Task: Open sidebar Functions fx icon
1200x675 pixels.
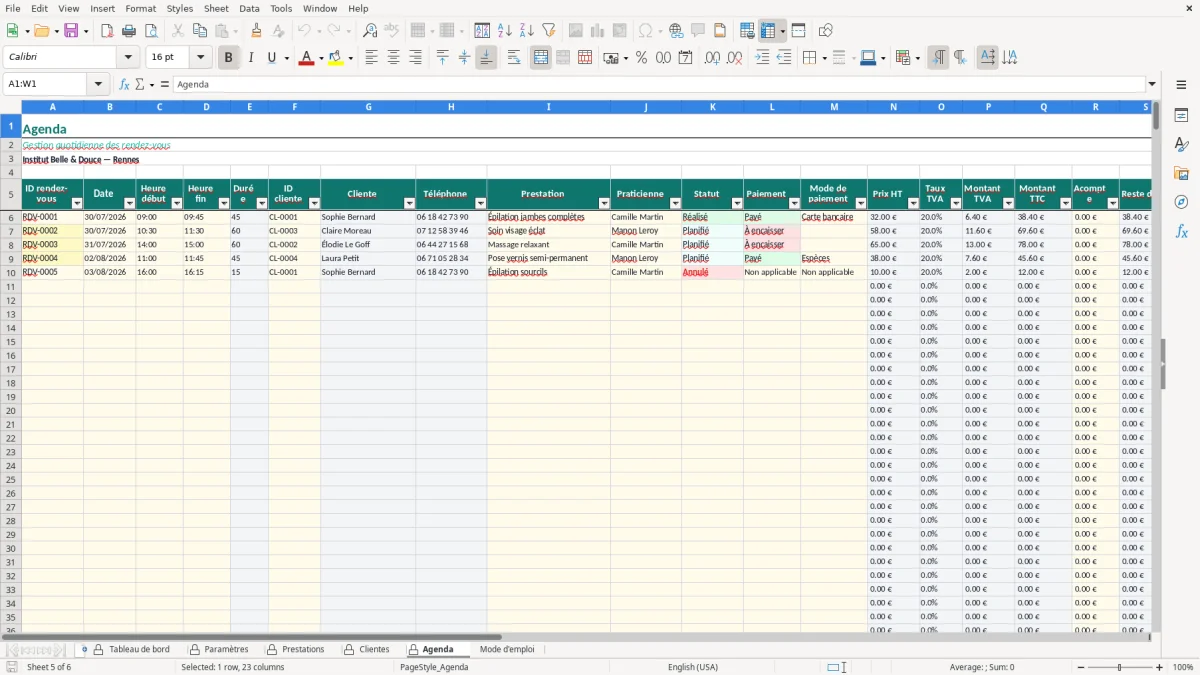Action: pos(1181,231)
